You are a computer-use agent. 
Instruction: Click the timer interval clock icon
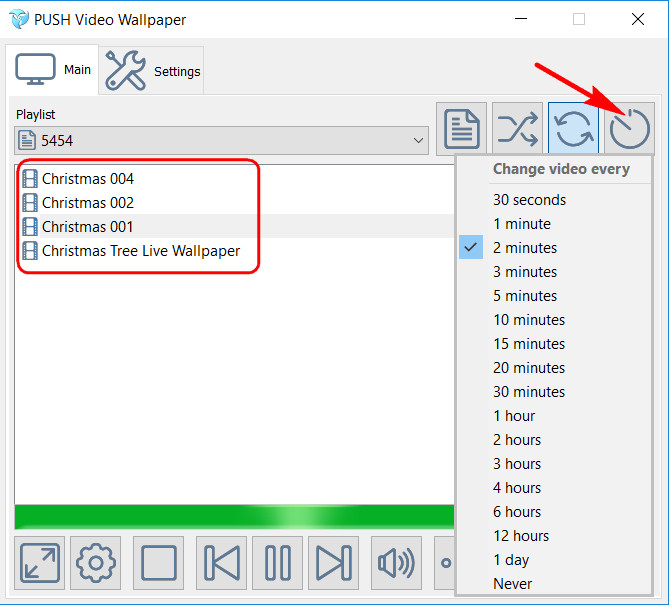click(x=629, y=128)
